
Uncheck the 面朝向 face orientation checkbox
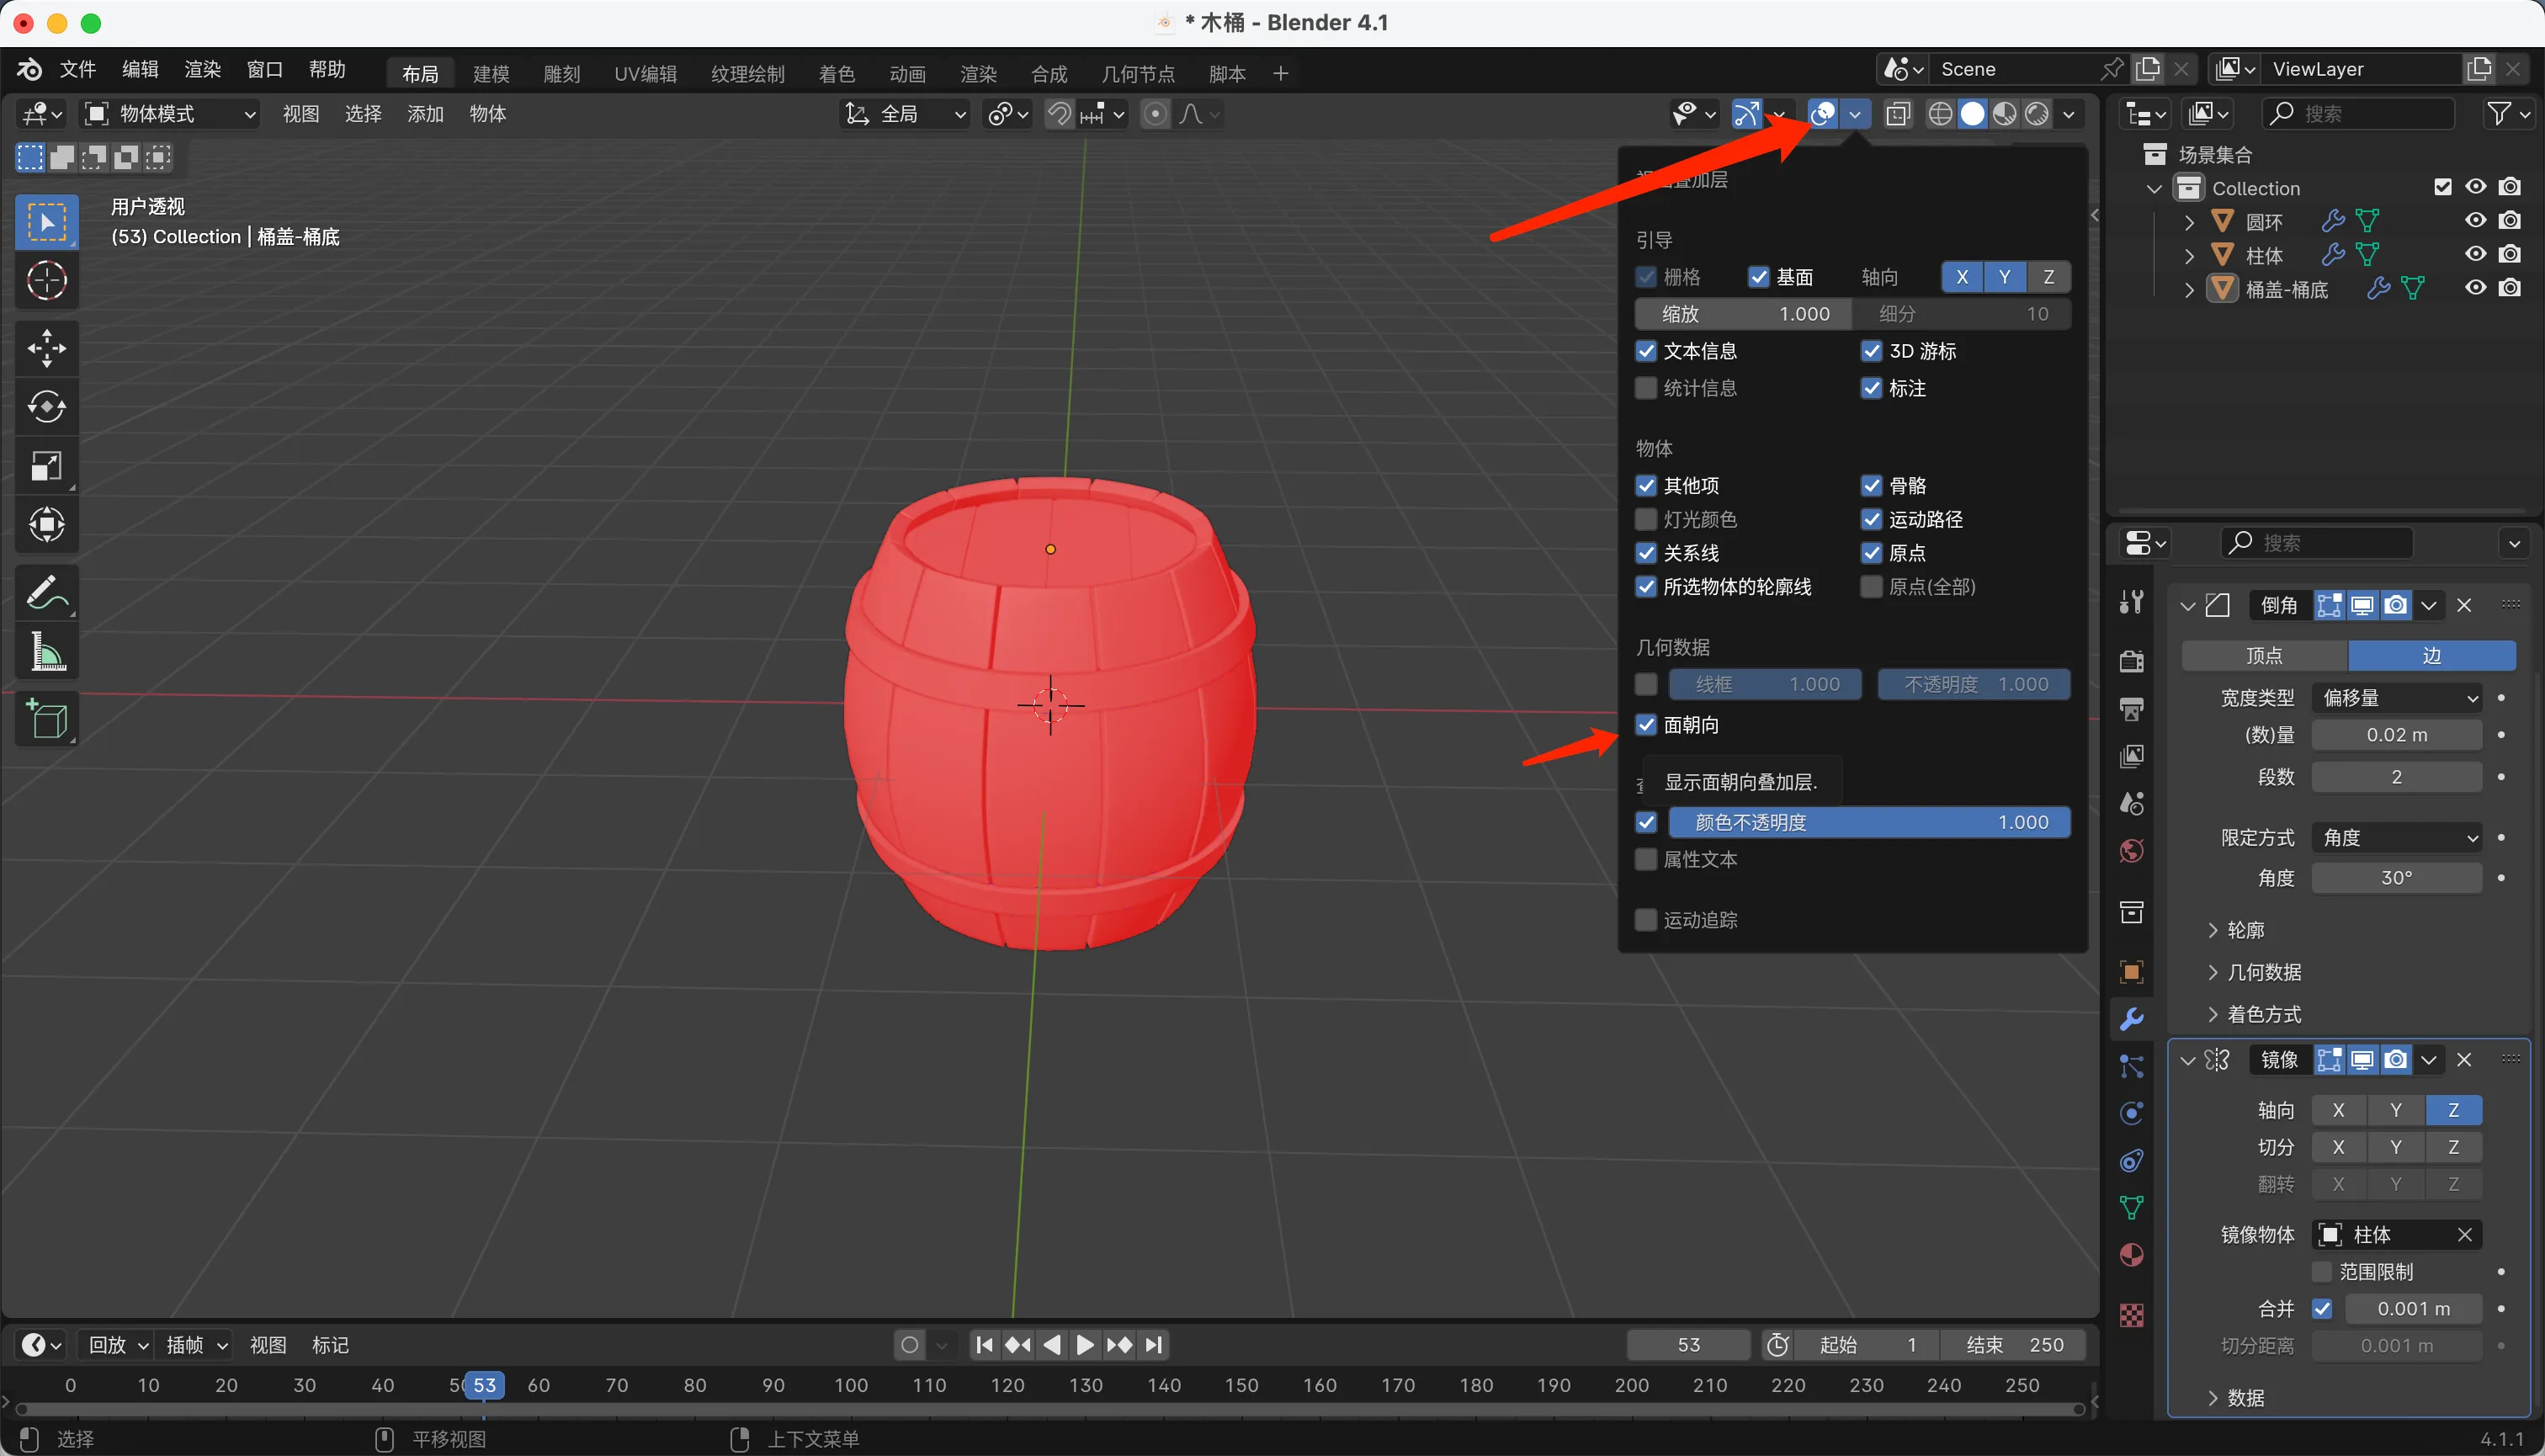click(1646, 725)
